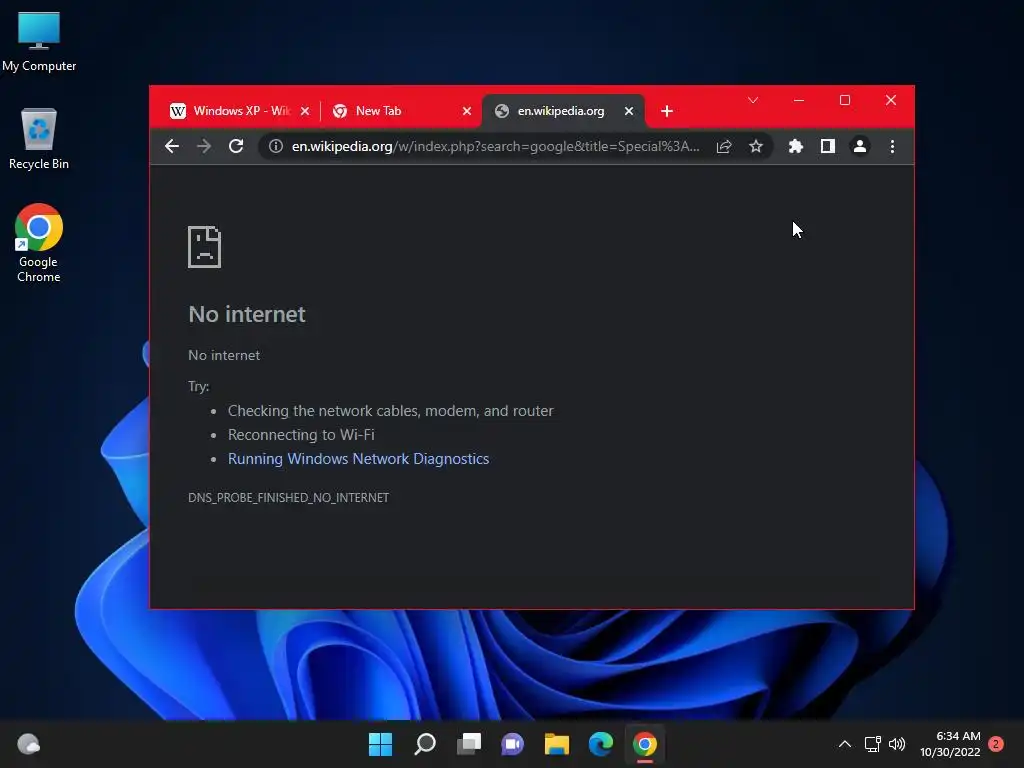Select Google Chrome desktop shortcut
1024x768 pixels.
pos(39,243)
